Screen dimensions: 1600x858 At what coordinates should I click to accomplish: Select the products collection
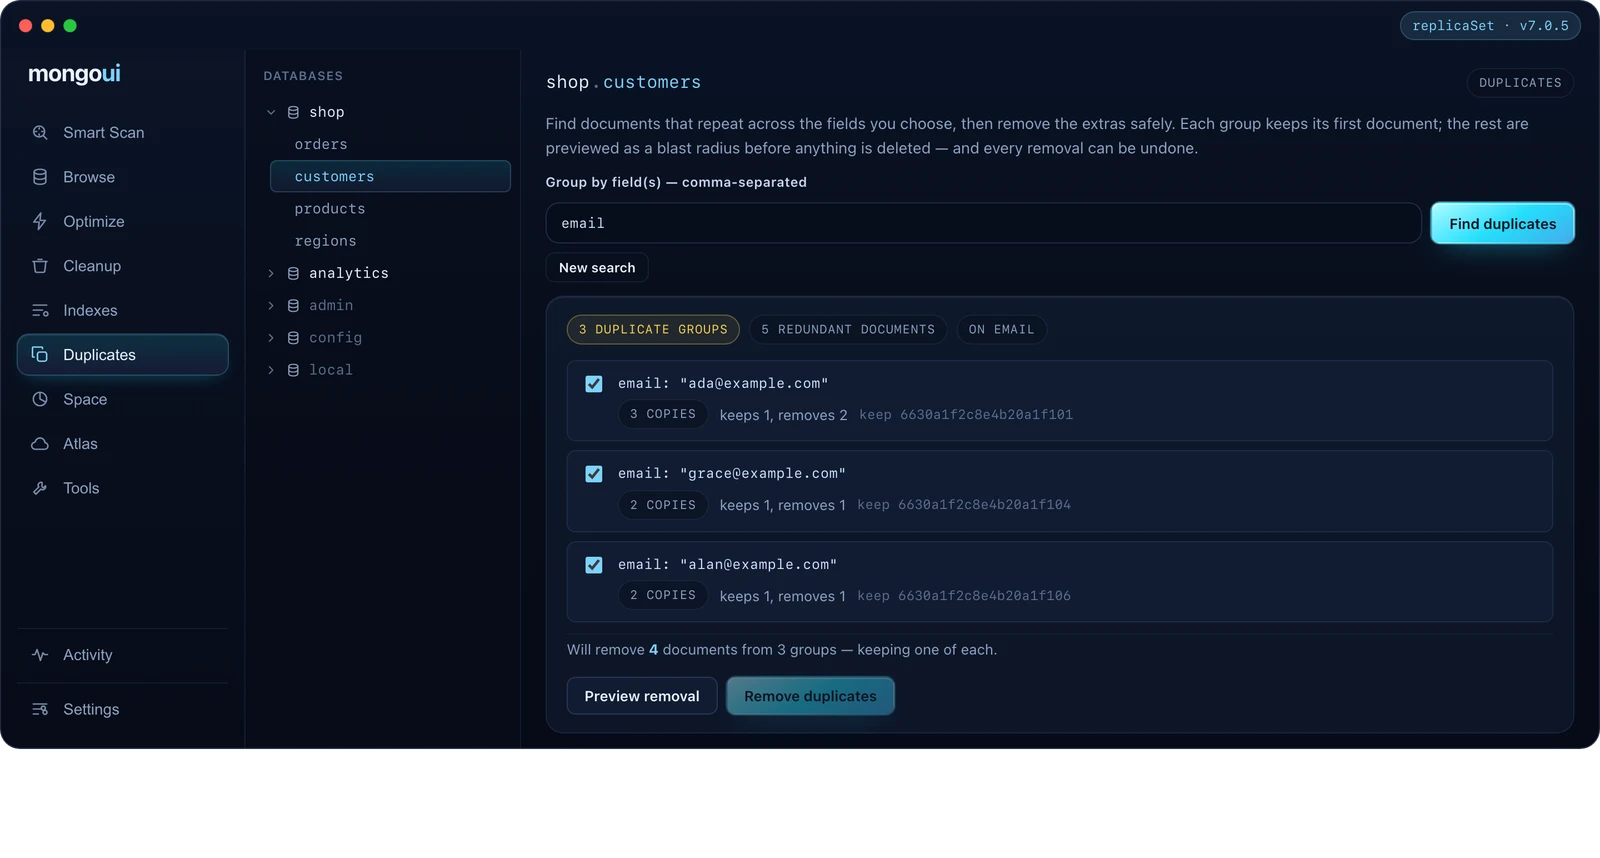390,209
